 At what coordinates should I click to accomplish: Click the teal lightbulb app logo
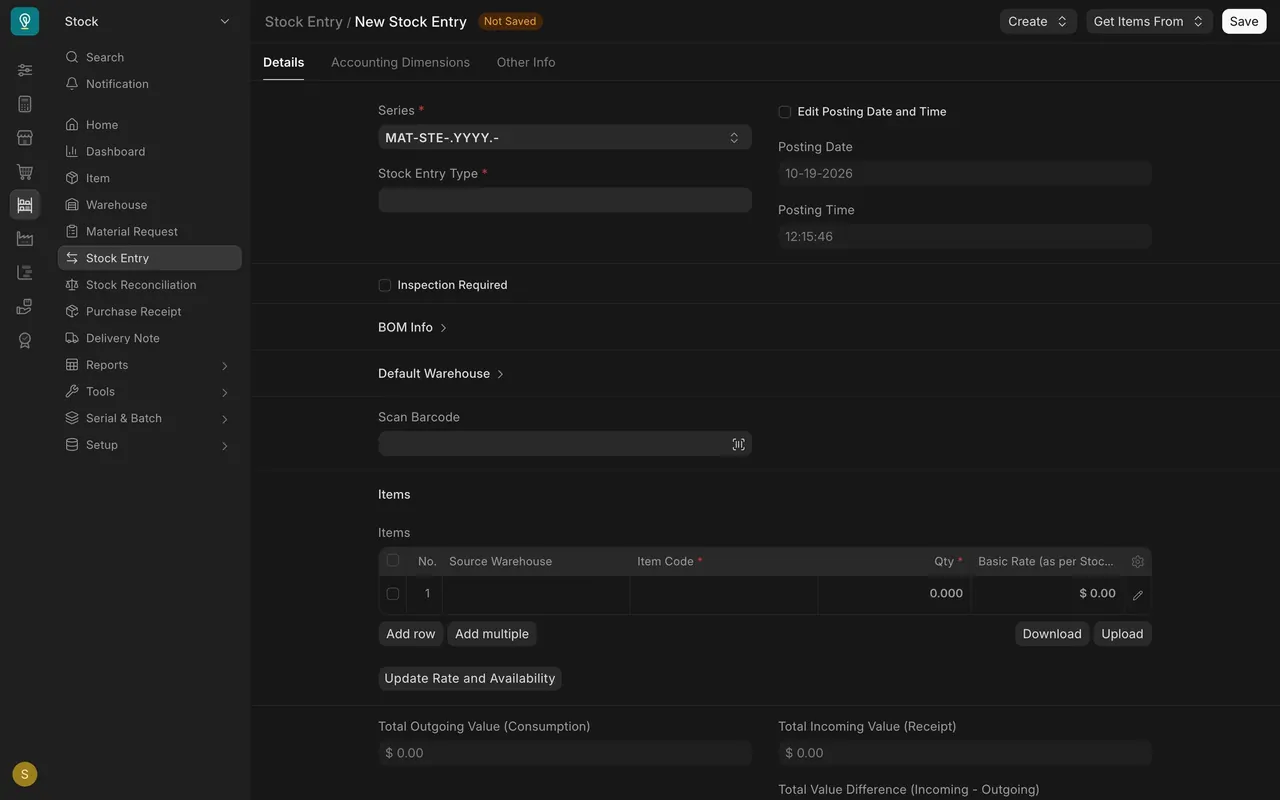pos(25,21)
